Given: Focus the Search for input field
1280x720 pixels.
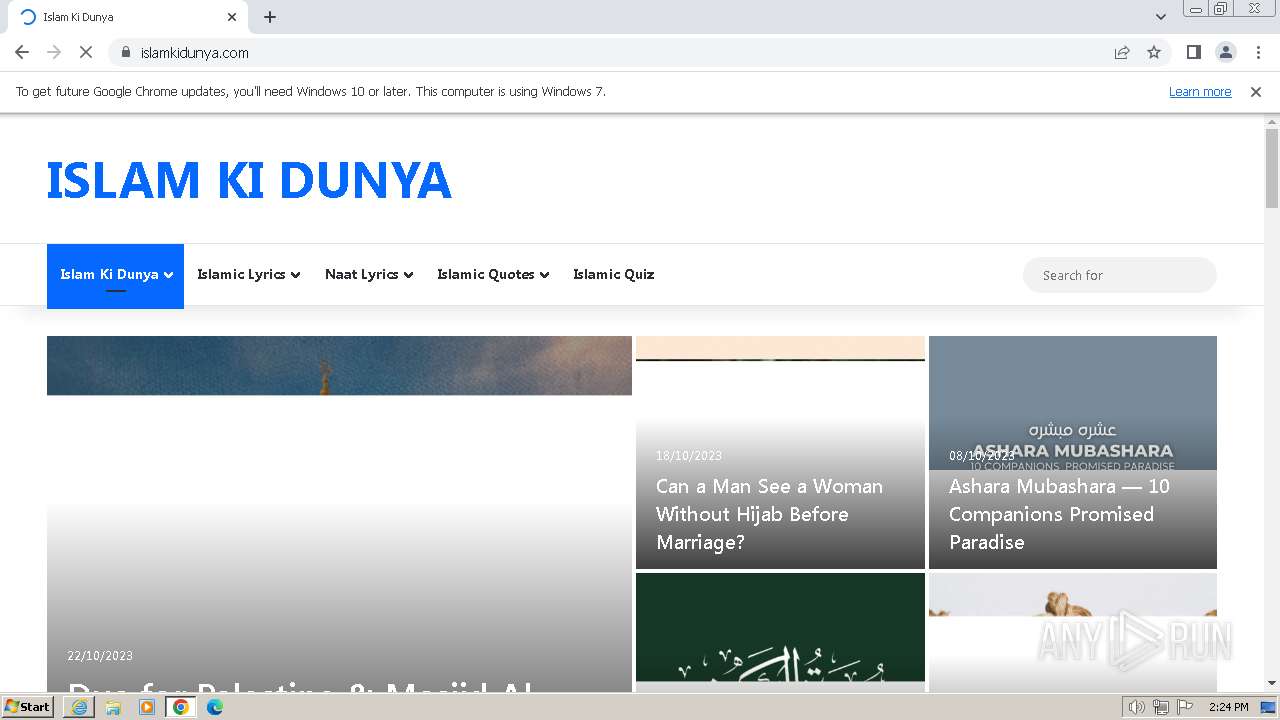Looking at the screenshot, I should coord(1120,275).
